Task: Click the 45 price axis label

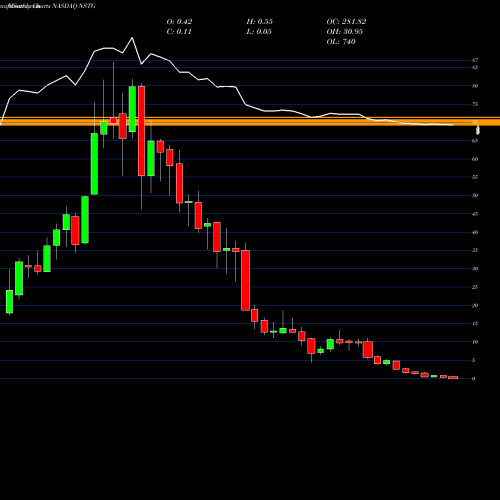Action: 475,214
